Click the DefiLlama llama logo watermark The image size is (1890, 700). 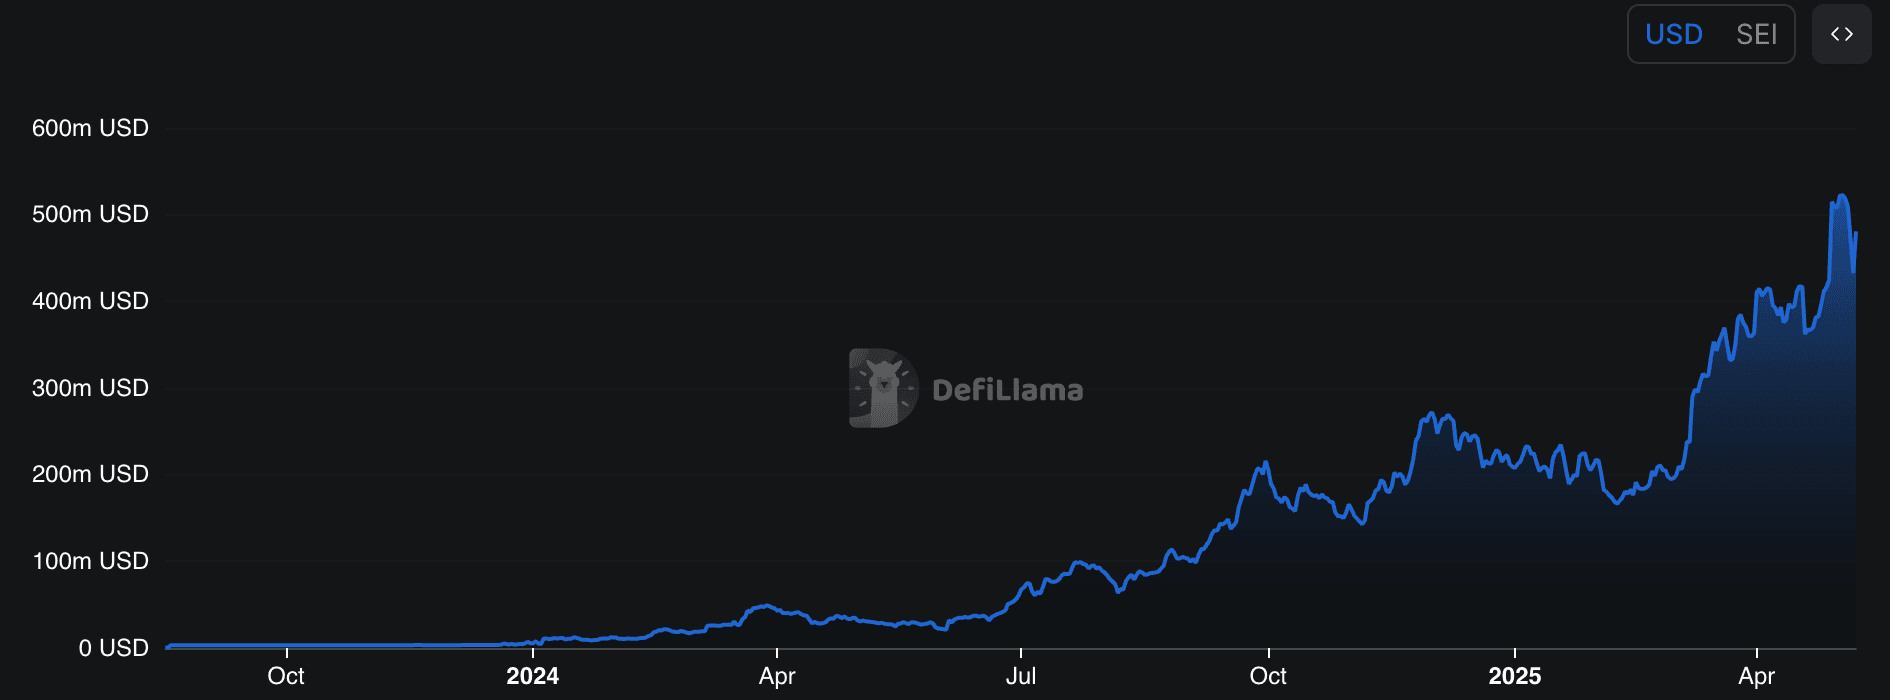point(883,388)
